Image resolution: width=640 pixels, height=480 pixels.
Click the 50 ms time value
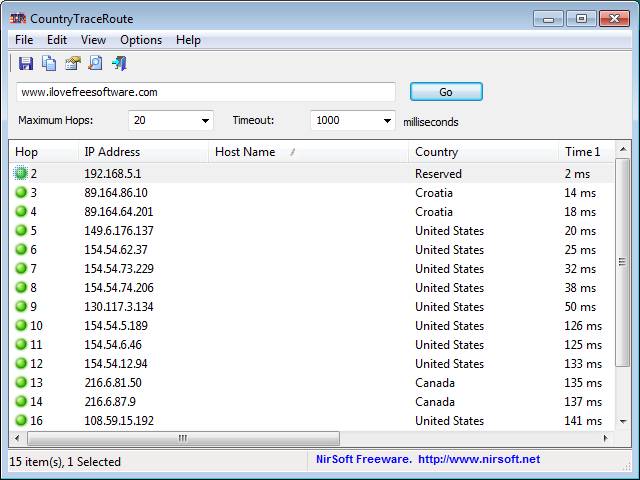pos(580,307)
